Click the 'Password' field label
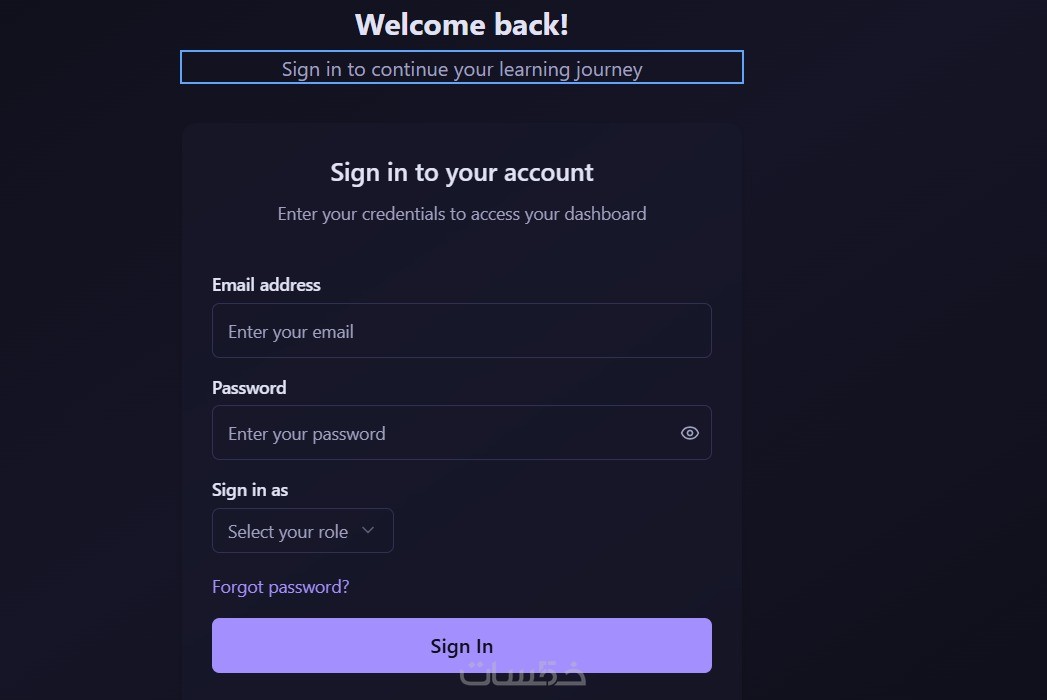1047x700 pixels. point(249,388)
